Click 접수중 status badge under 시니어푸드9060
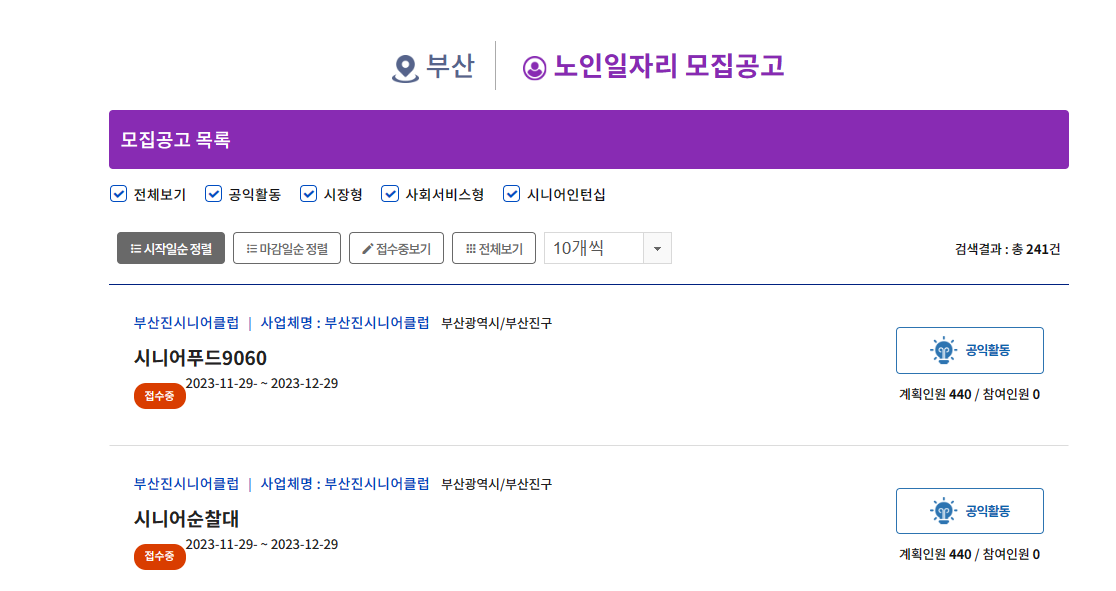1116x591 pixels. pyautogui.click(x=159, y=396)
